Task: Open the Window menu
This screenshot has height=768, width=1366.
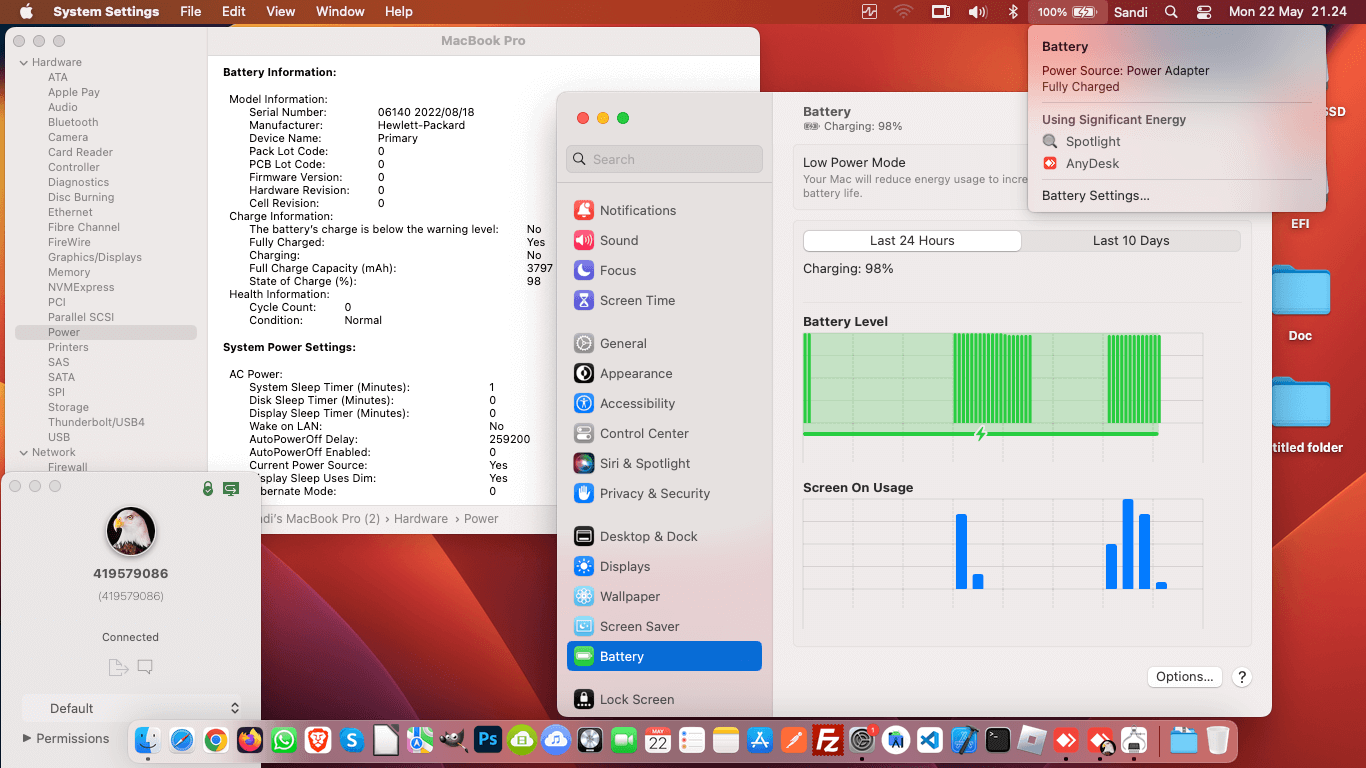Action: coord(340,12)
